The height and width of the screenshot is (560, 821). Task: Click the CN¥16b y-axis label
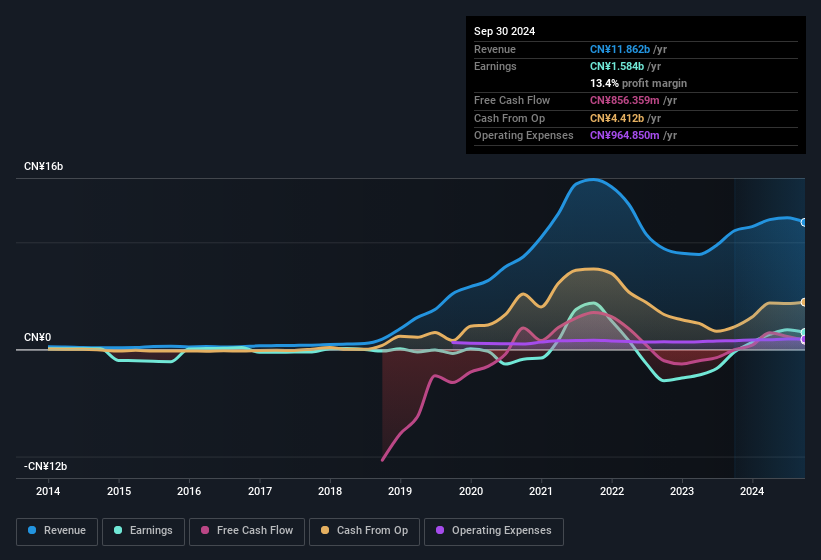tap(43, 166)
